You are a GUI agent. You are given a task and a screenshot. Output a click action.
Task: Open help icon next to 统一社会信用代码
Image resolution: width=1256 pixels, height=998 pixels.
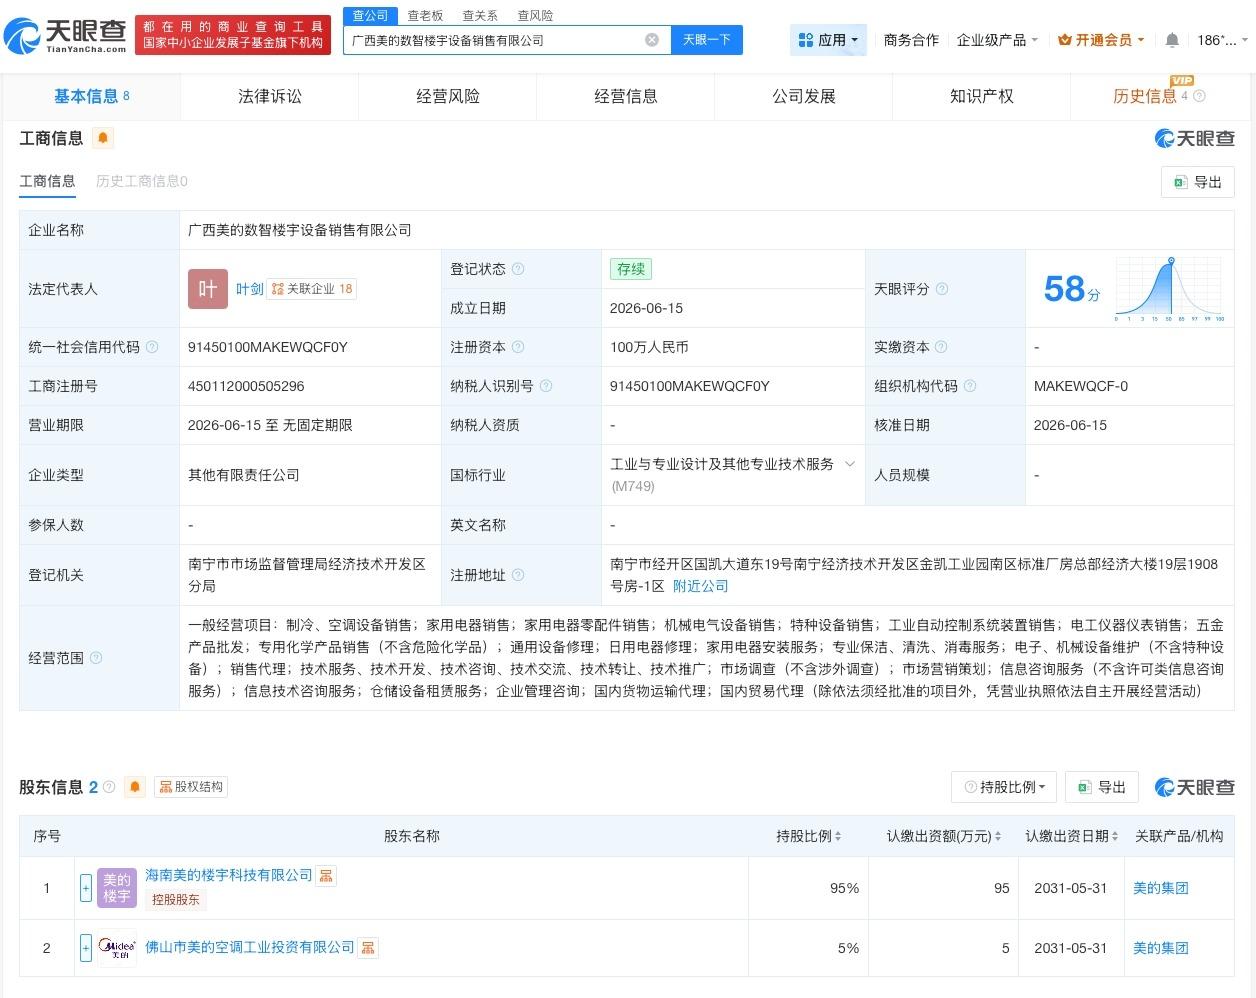click(152, 347)
